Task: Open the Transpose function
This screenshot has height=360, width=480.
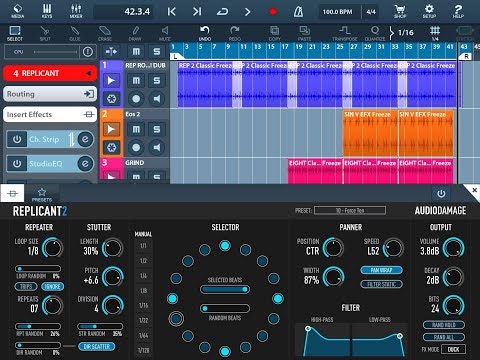Action: pyautogui.click(x=345, y=33)
